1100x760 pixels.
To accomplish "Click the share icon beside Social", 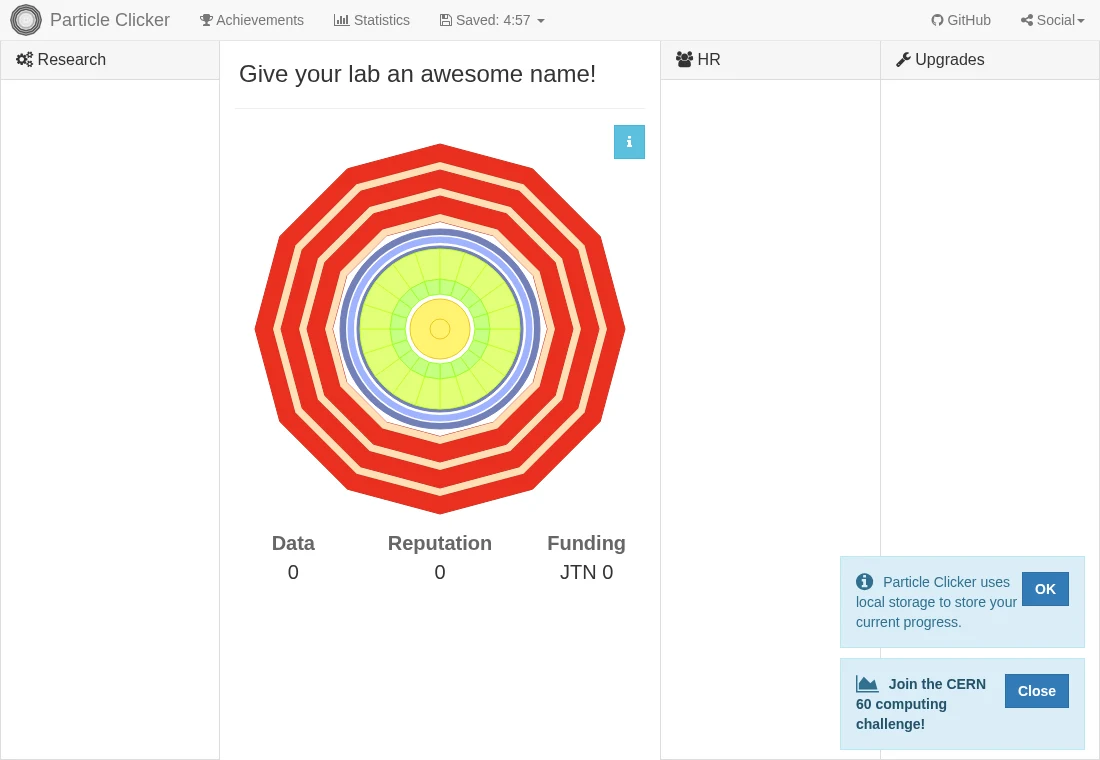I will [x=1027, y=20].
